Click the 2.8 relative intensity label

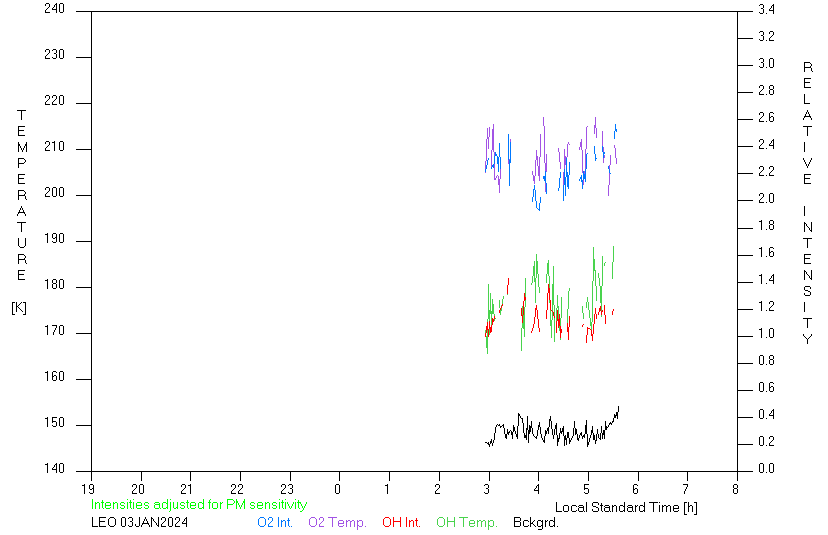pyautogui.click(x=766, y=90)
